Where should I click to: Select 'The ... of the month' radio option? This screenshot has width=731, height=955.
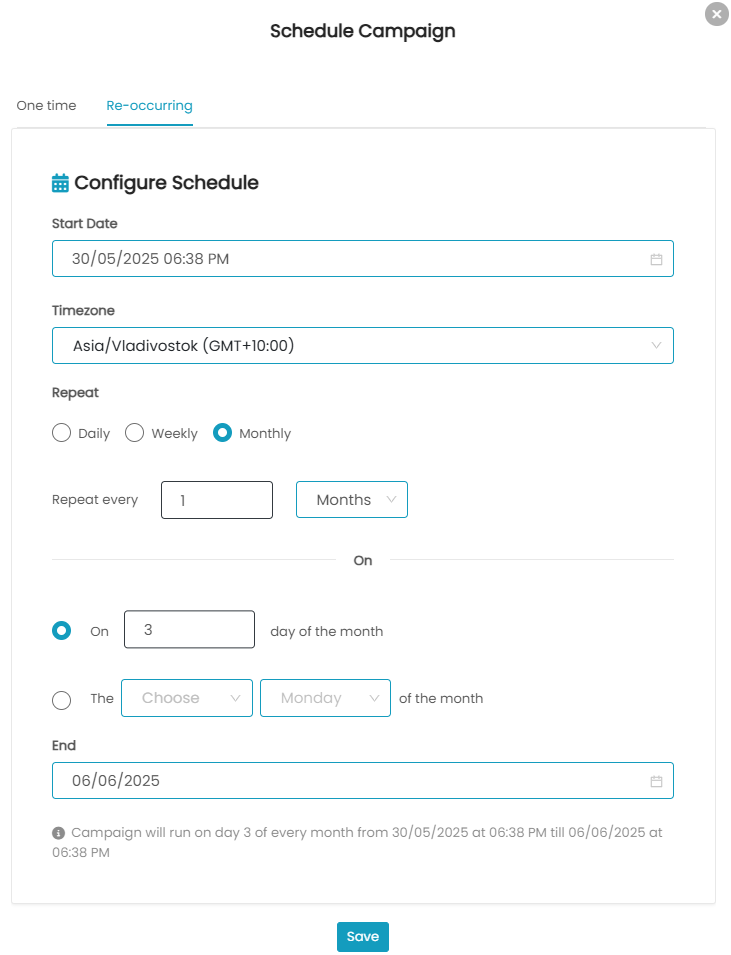click(62, 700)
